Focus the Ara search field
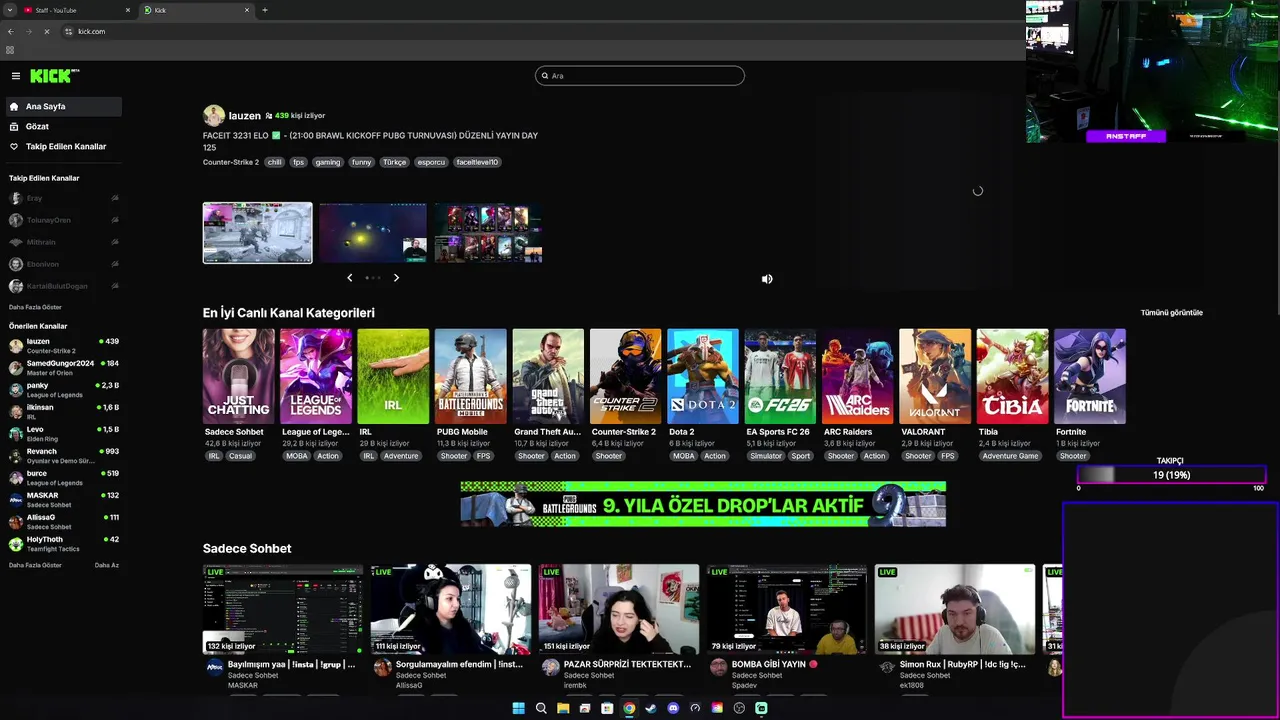 pyautogui.click(x=640, y=76)
